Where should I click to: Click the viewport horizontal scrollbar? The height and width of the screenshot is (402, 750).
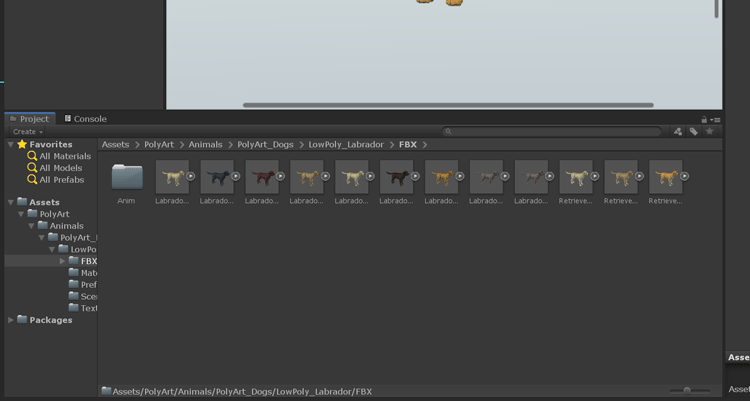448,105
